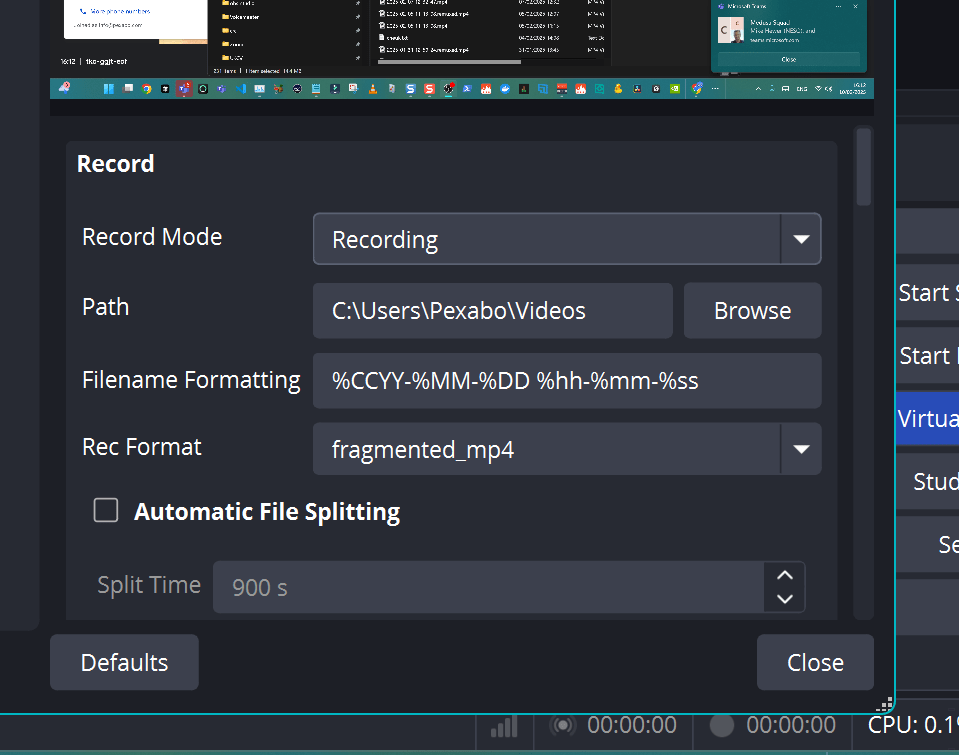Click the Chrome icon beside Task View in preview
Image resolution: width=959 pixels, height=755 pixels.
click(x=147, y=89)
